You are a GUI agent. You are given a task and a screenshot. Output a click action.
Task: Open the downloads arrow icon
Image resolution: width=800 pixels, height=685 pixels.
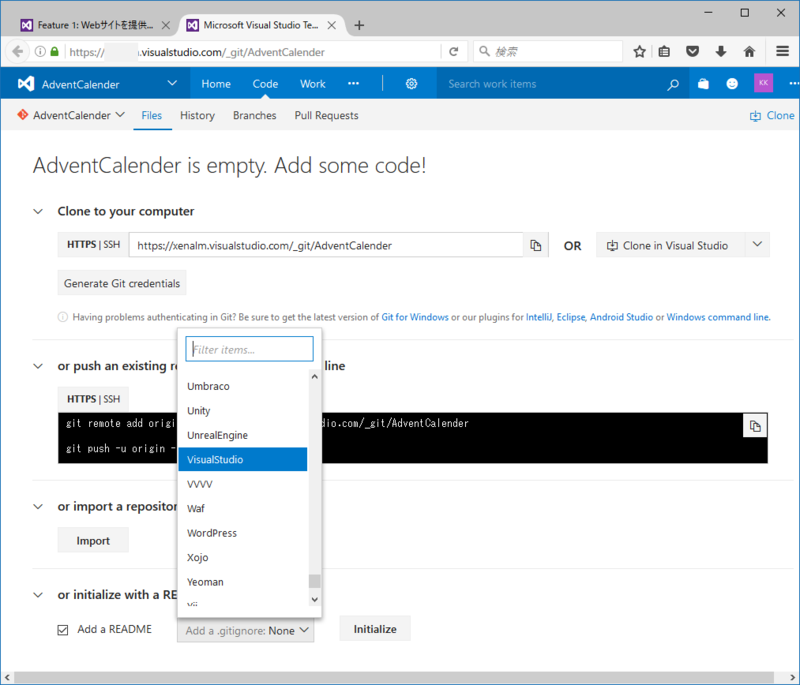[x=721, y=52]
